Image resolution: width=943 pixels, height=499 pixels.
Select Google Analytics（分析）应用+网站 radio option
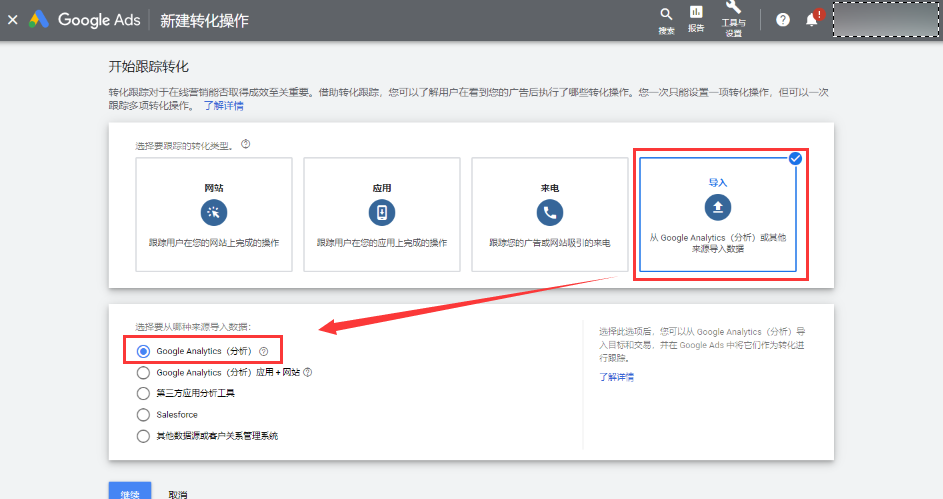click(x=143, y=373)
